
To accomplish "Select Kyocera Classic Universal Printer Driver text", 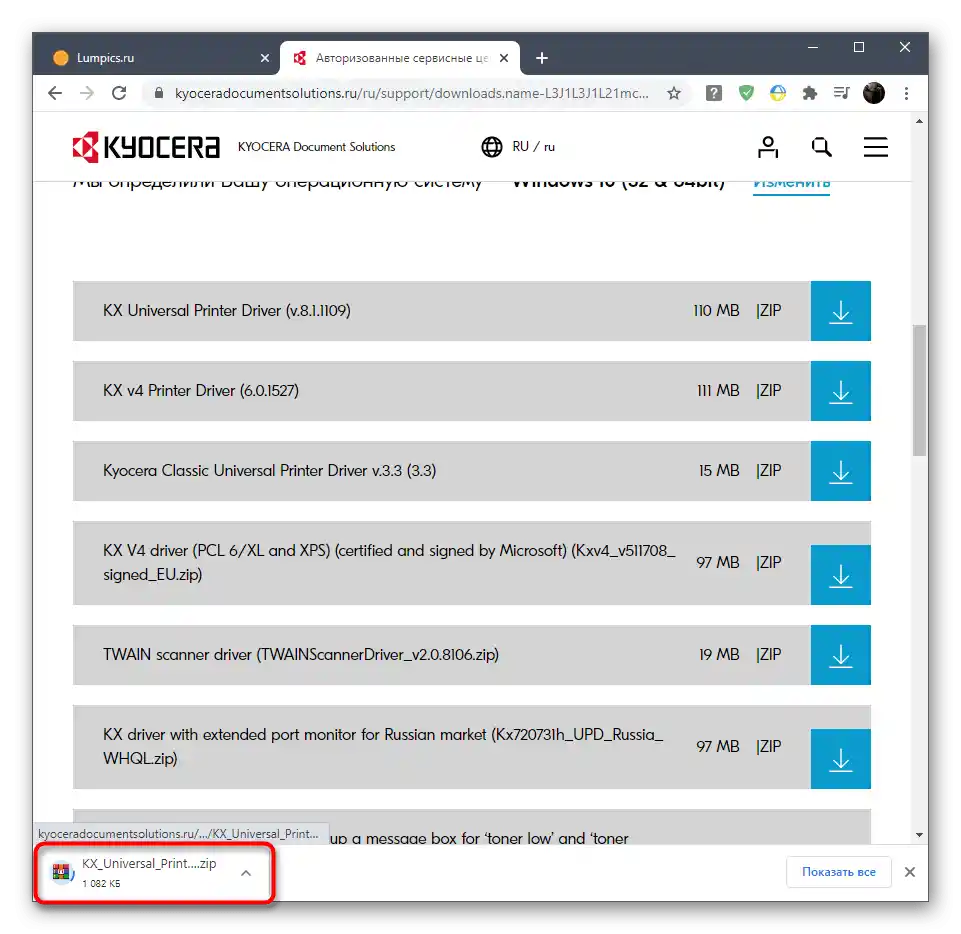I will click(x=269, y=471).
